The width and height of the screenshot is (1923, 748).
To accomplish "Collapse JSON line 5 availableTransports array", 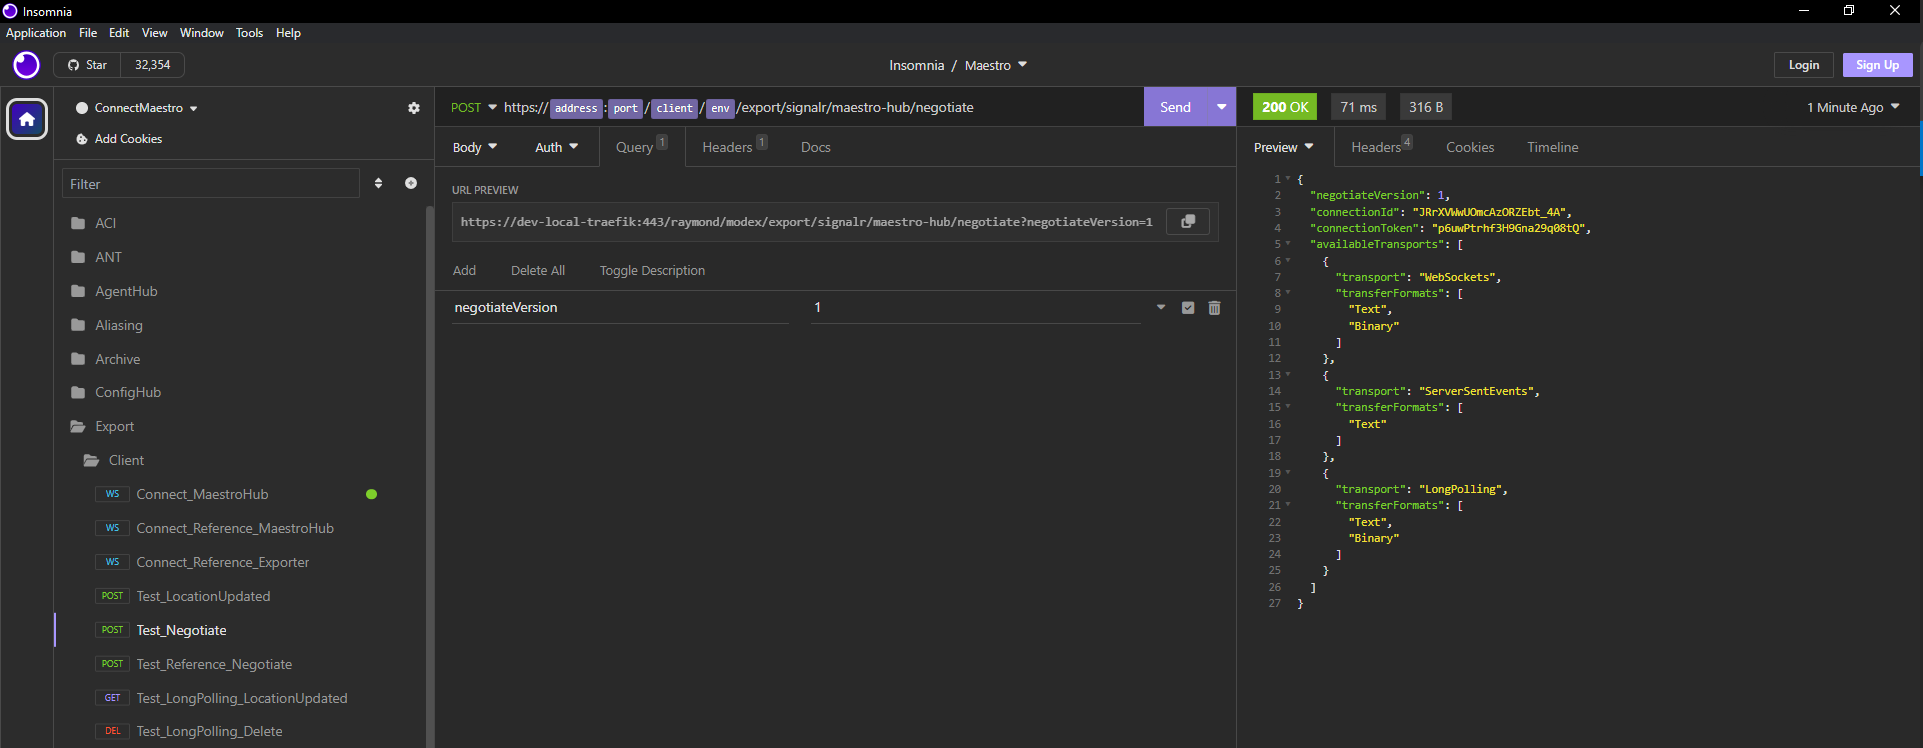I will tap(1288, 244).
